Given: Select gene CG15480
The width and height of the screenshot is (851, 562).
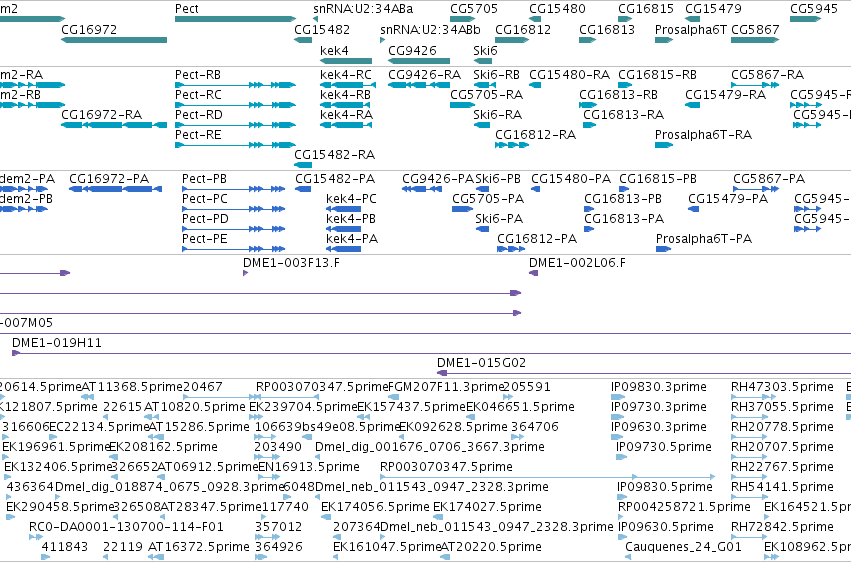Looking at the screenshot, I should 535,19.
